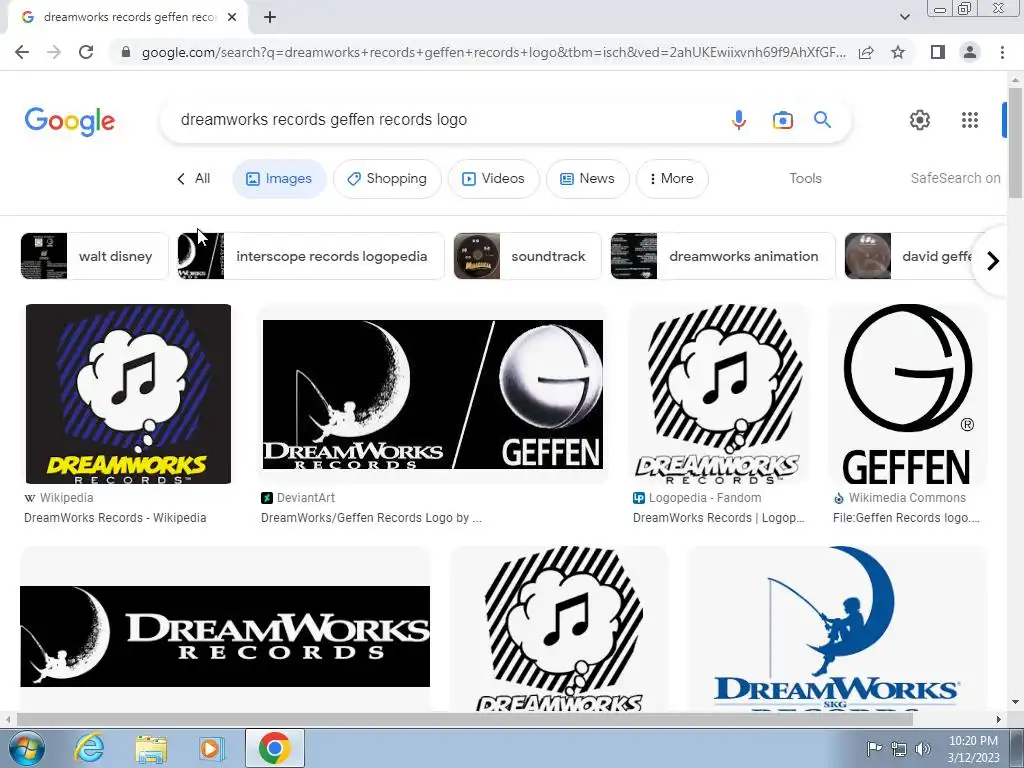
Task: Switch to Shopping results
Action: coord(387,178)
